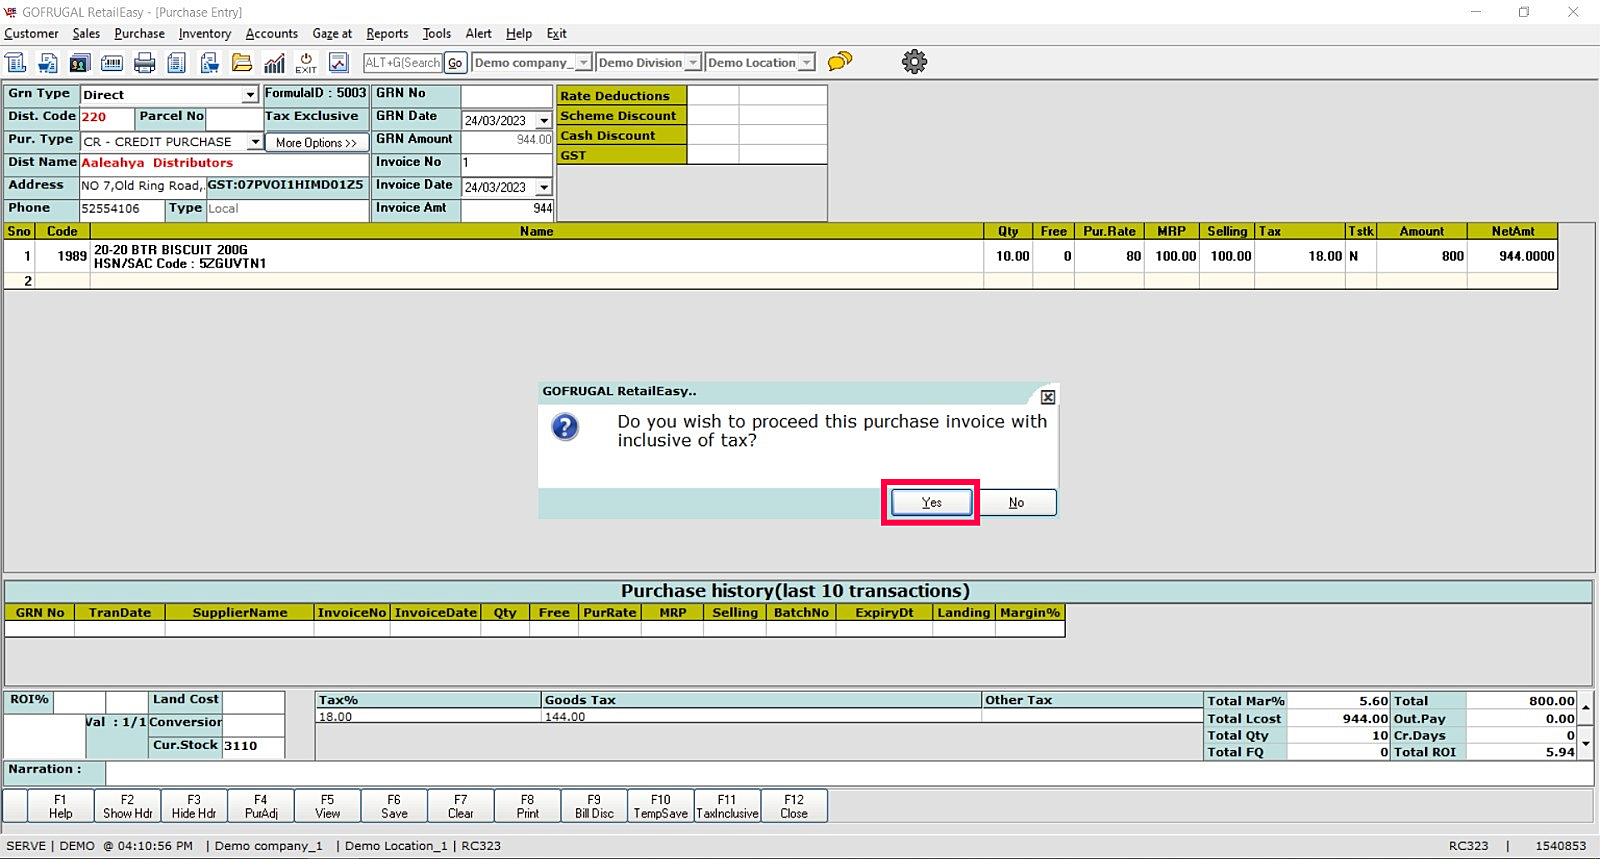Screen dimensions: 1600x859
Task: Click the F3 Hide Hdr button
Action: pos(194,806)
